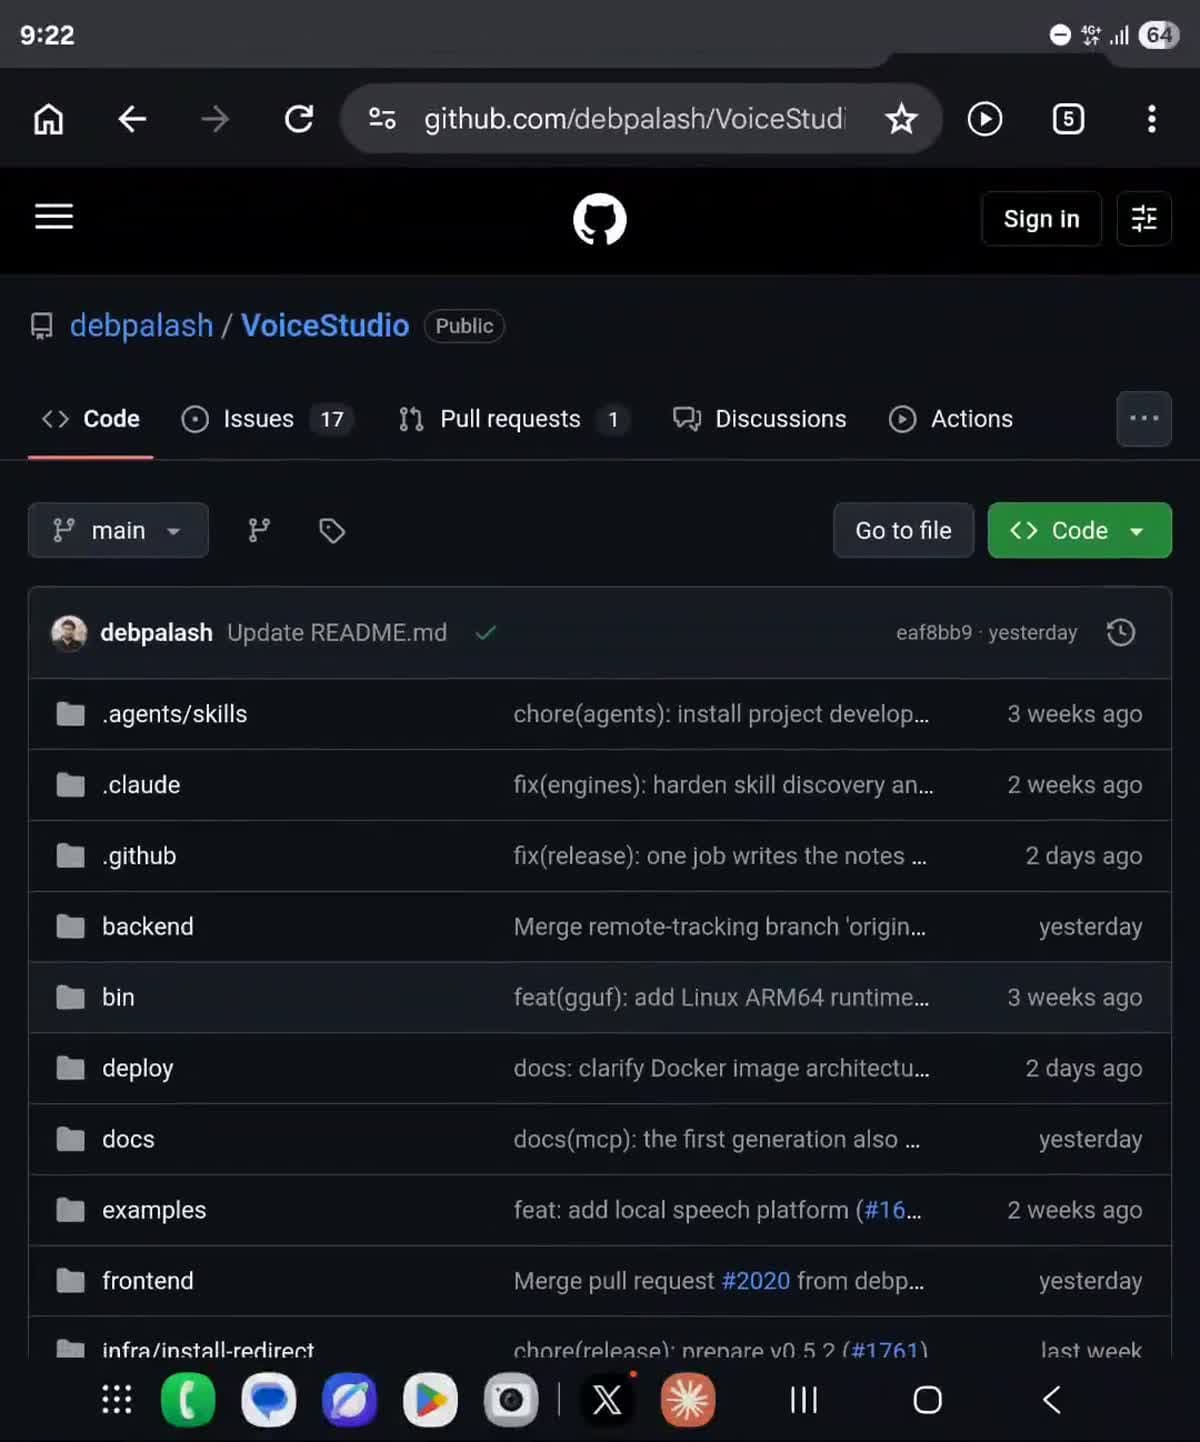Launch the Camera app from dock
The image size is (1200, 1442).
pyautogui.click(x=511, y=1400)
